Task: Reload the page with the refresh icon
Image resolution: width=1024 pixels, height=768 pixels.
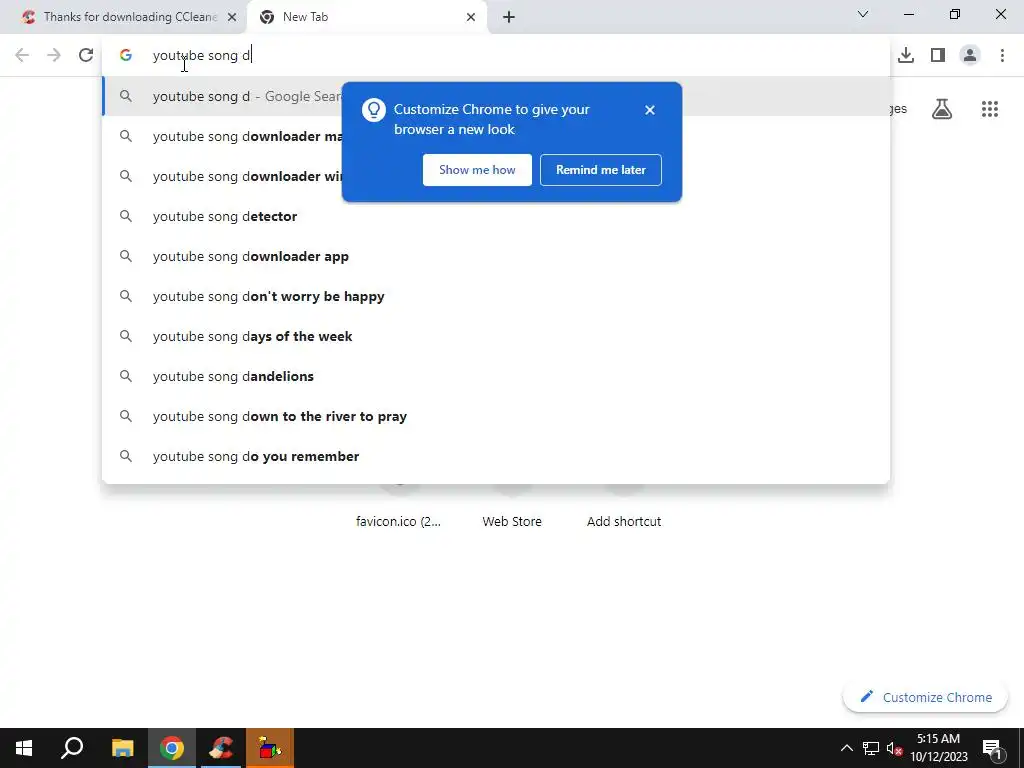Action: click(86, 56)
